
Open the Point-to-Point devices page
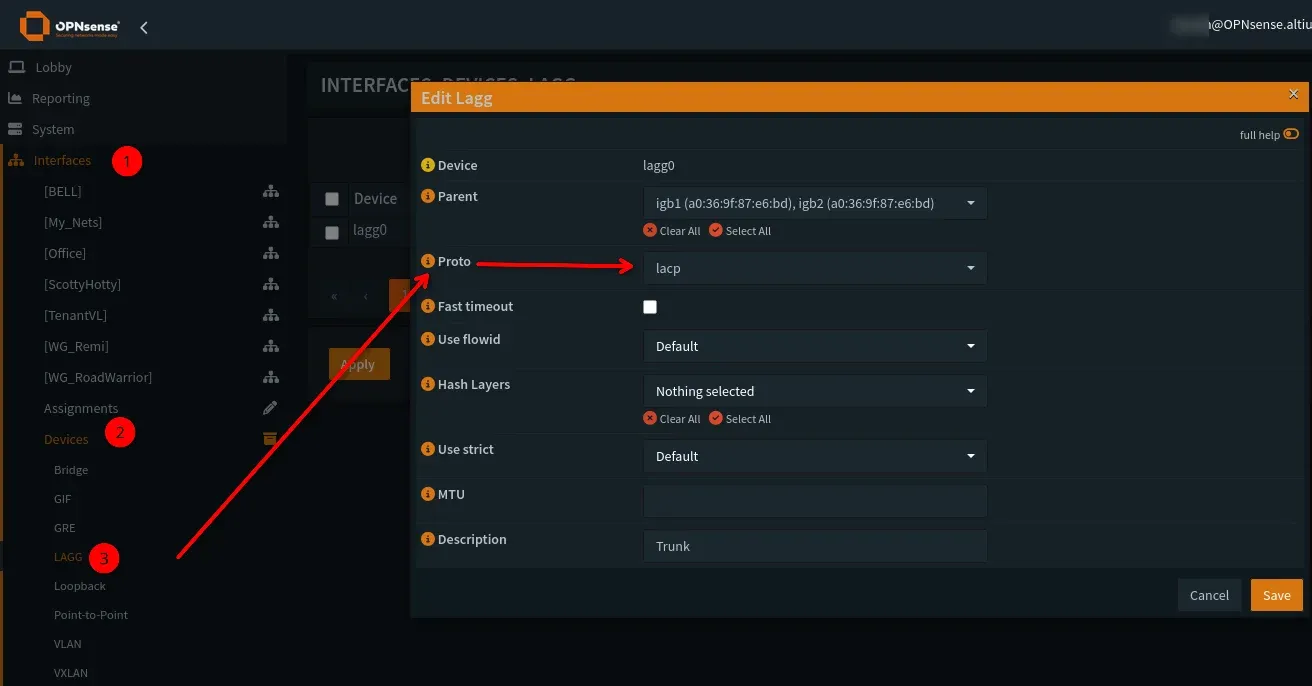coord(91,615)
